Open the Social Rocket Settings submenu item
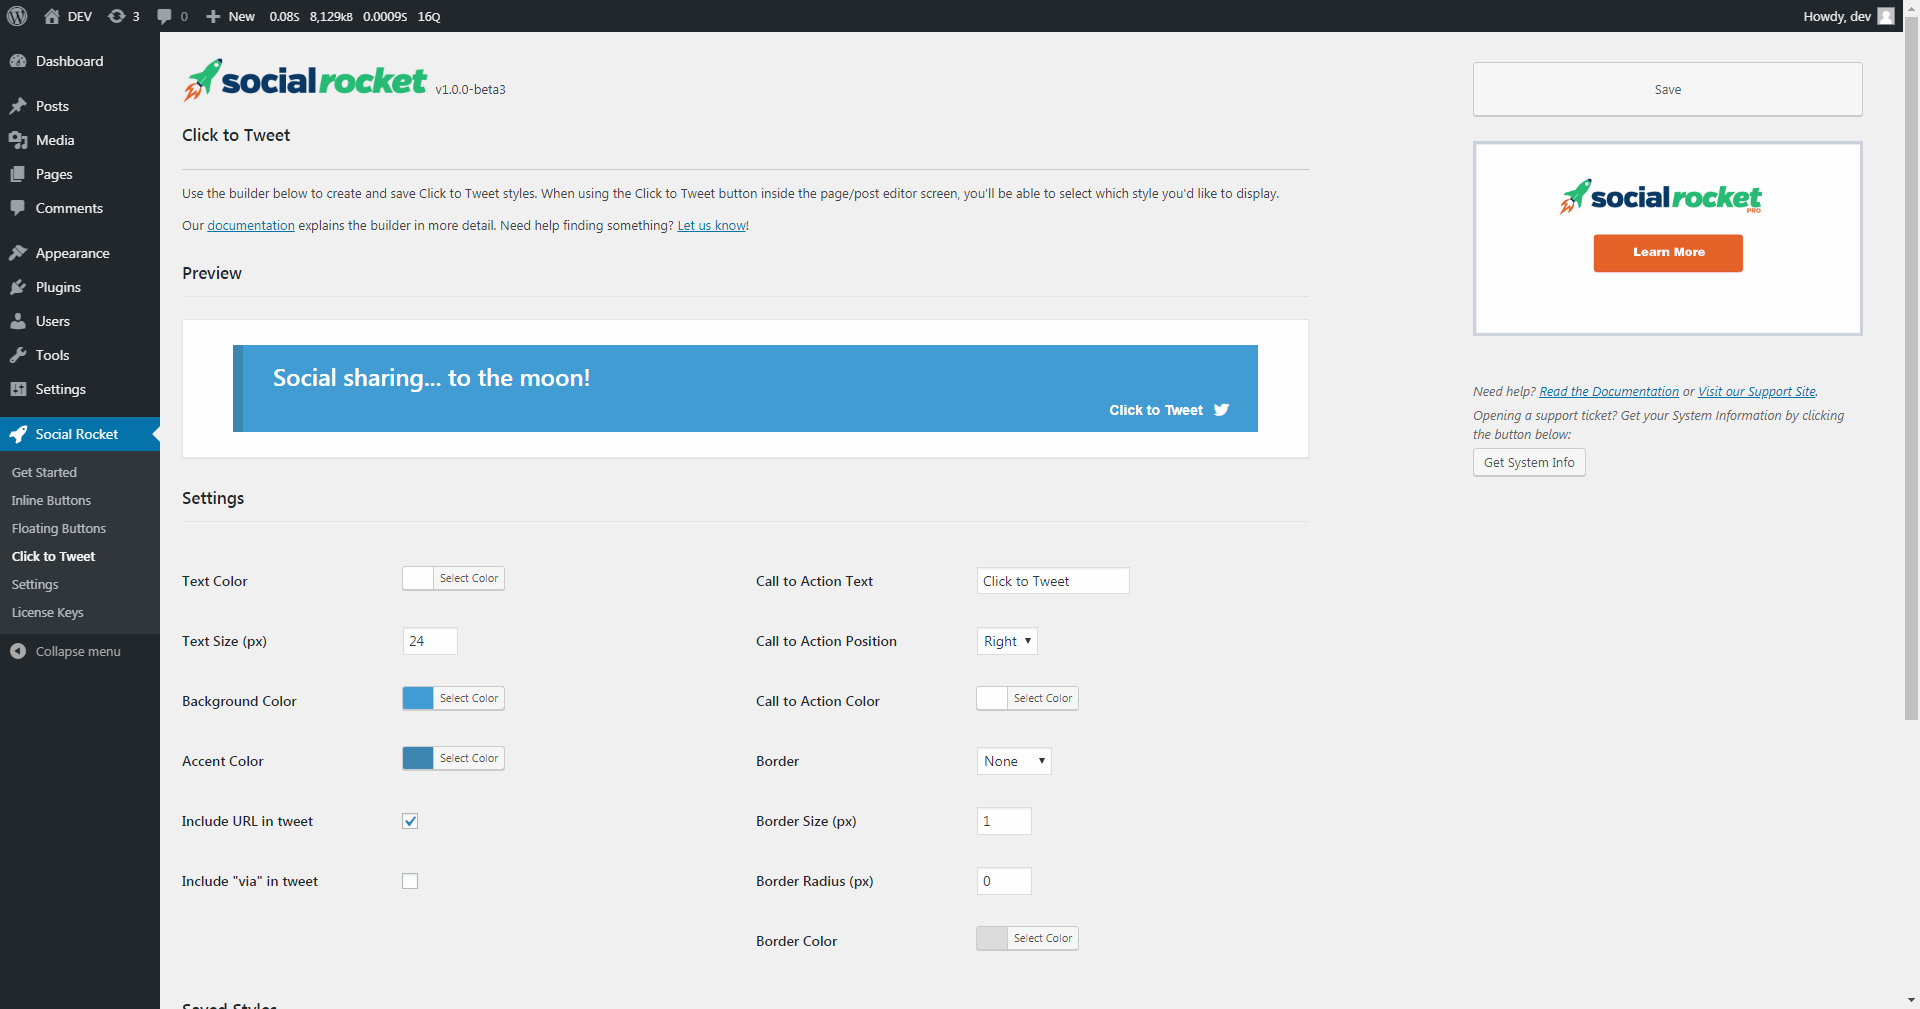This screenshot has height=1009, width=1920. tap(35, 584)
